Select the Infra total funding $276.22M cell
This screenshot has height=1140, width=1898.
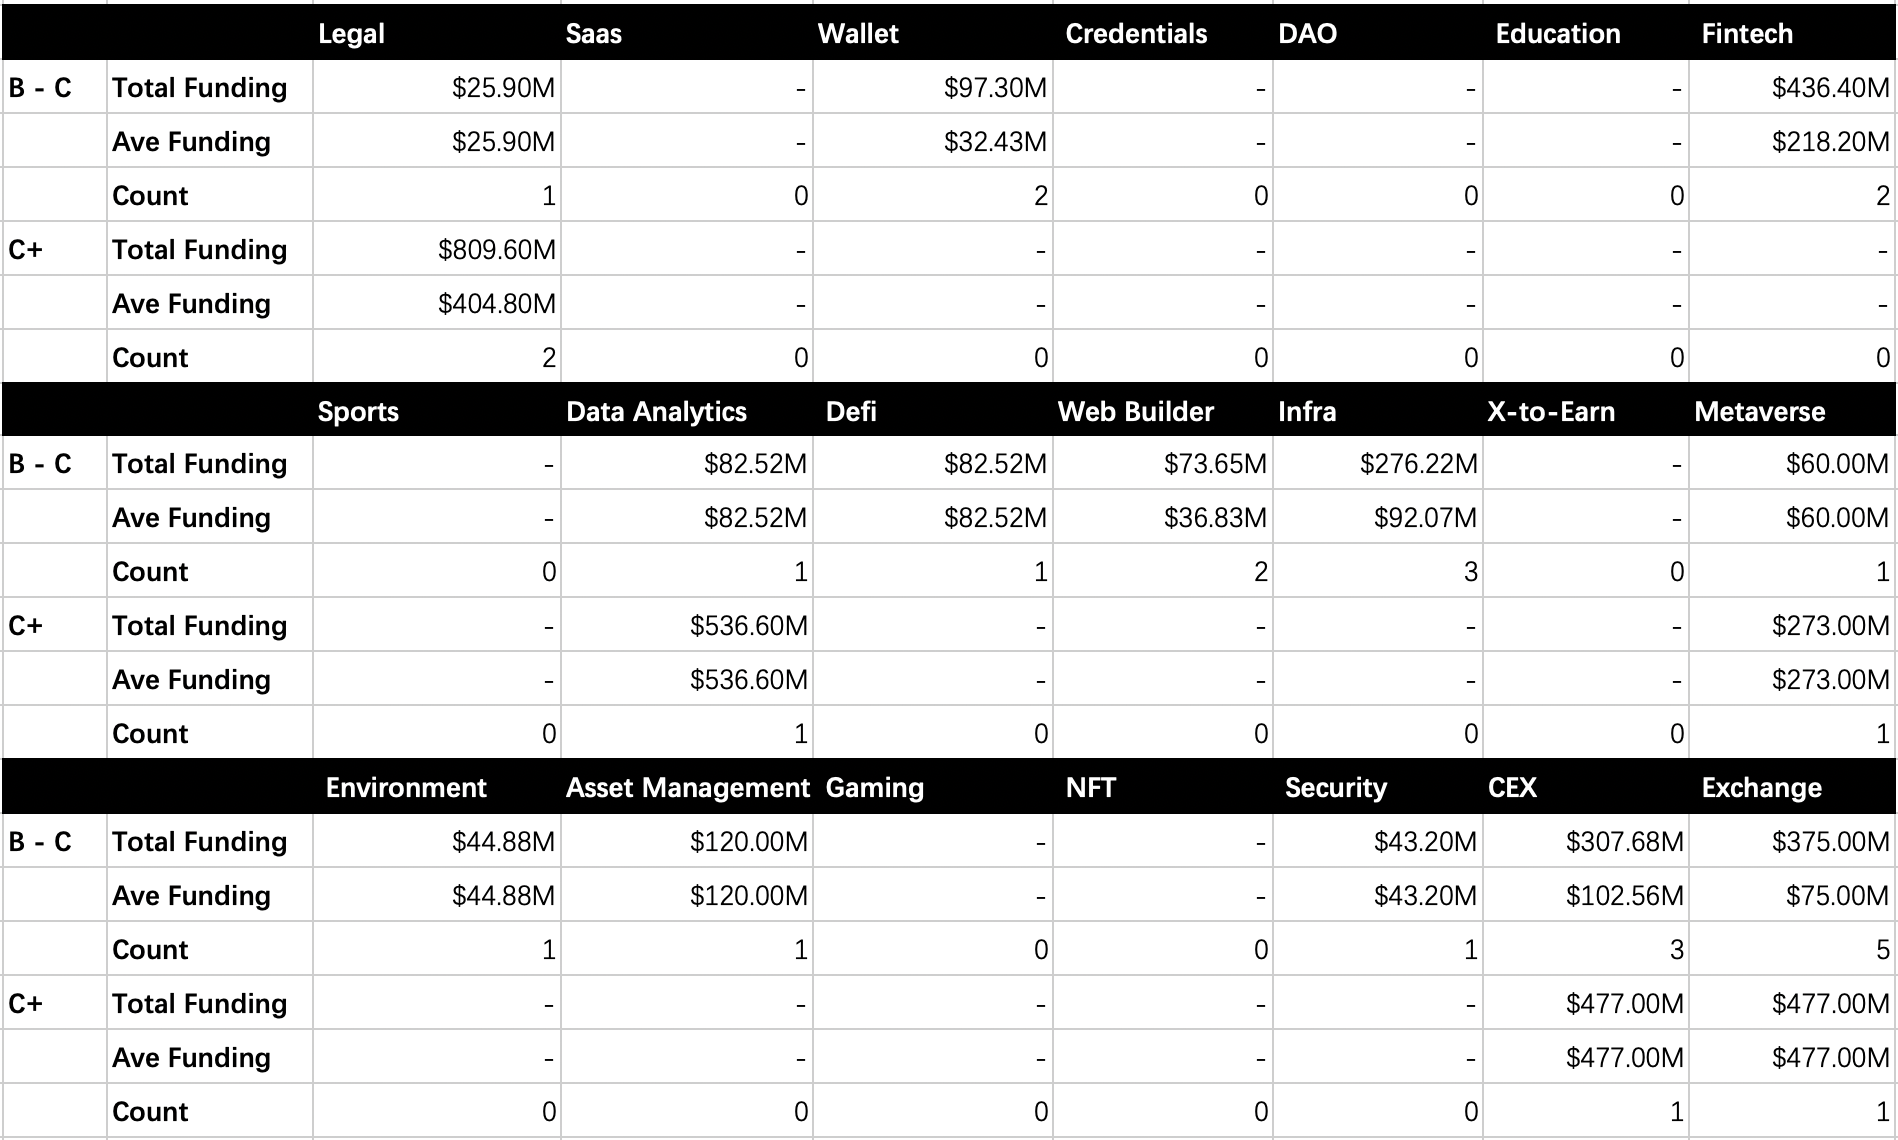point(1378,463)
